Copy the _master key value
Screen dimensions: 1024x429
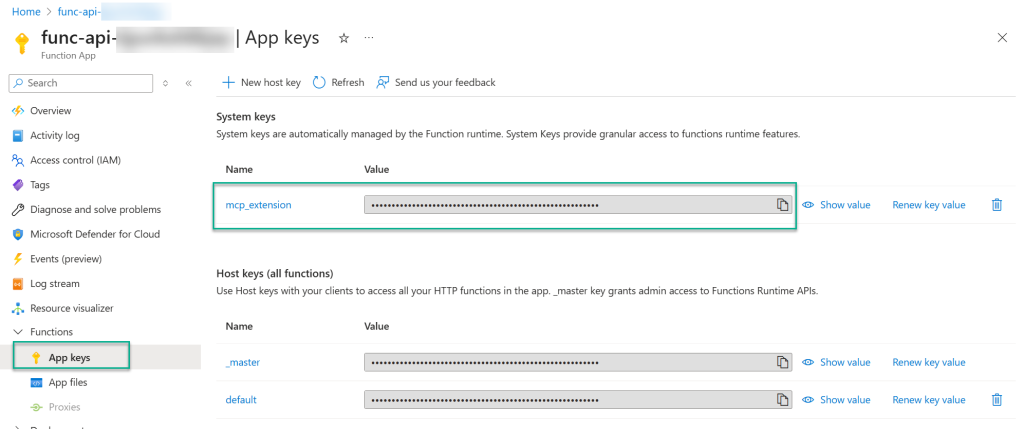point(782,362)
